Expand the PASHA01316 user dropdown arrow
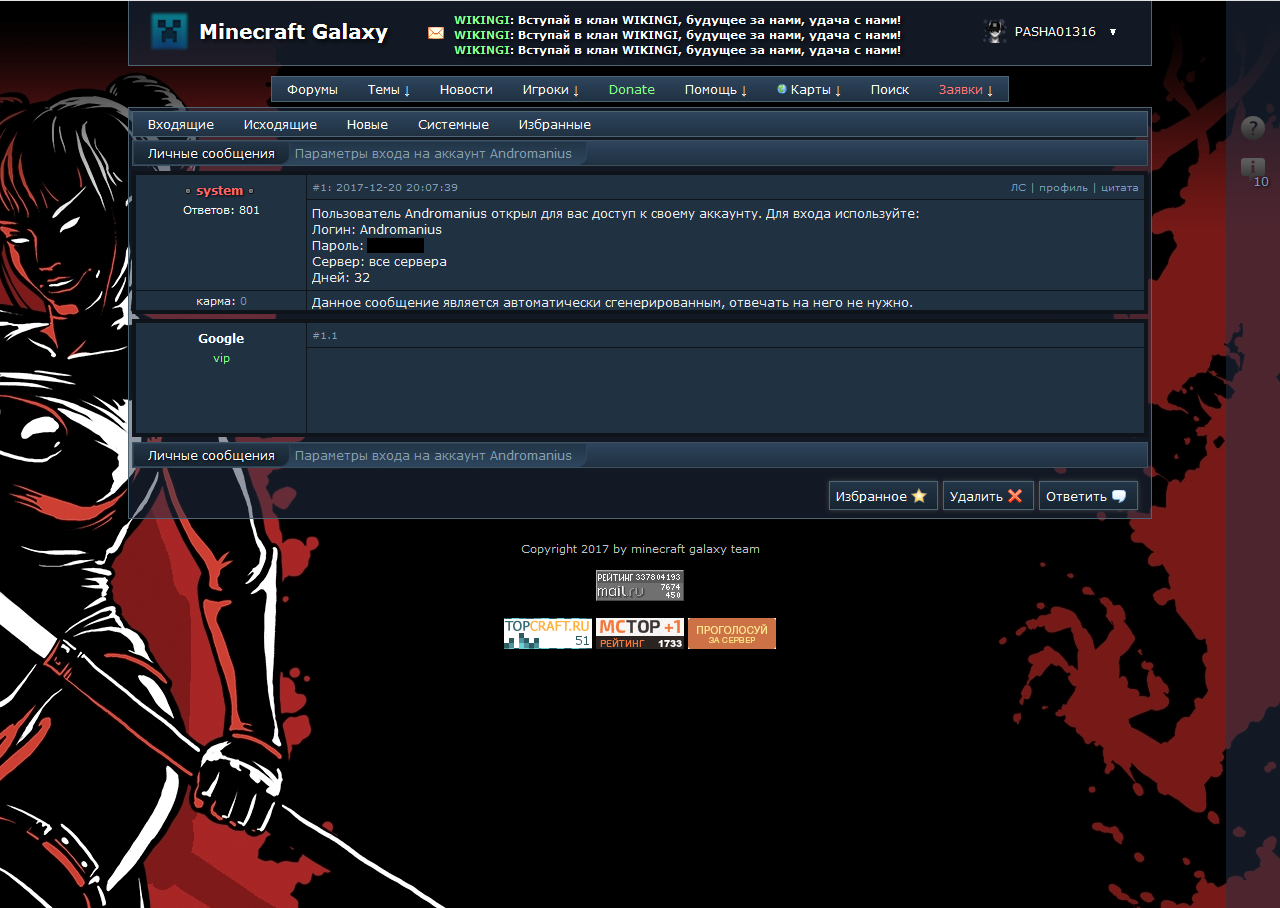The height and width of the screenshot is (908, 1280). [1113, 32]
